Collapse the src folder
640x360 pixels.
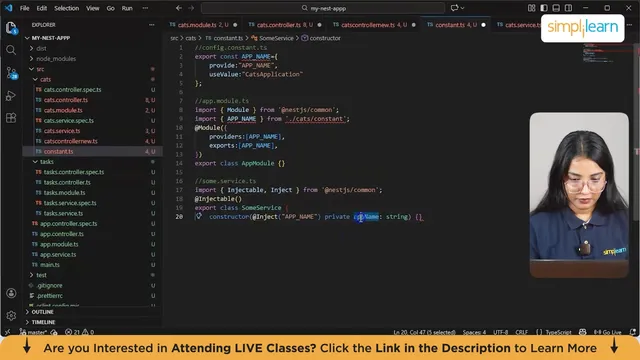coord(32,69)
